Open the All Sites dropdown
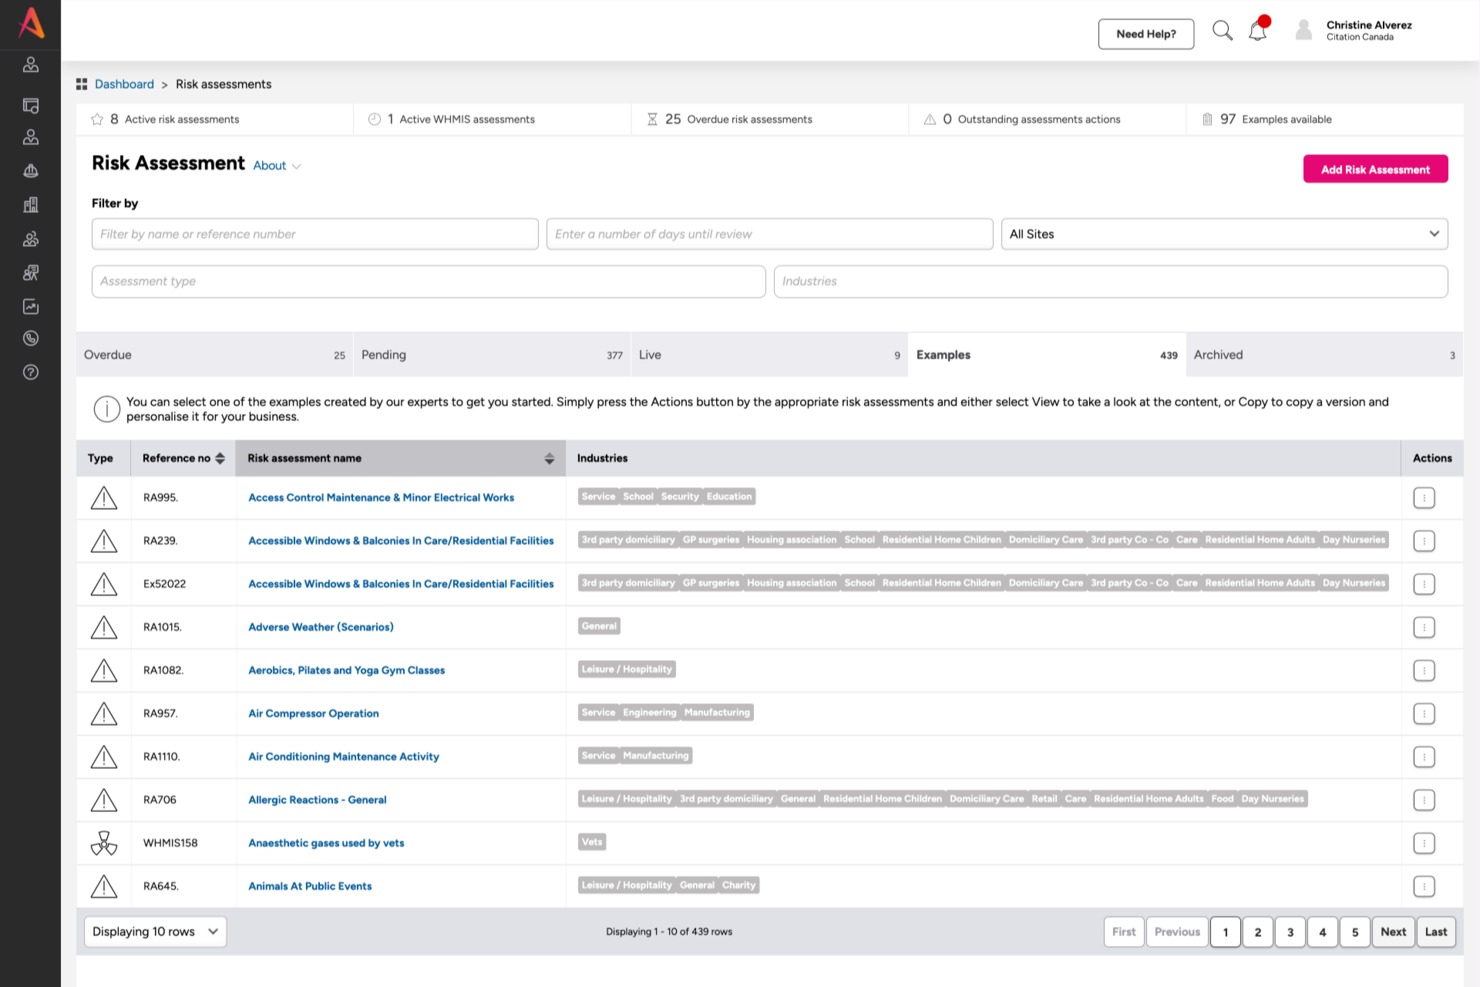The image size is (1480, 987). pos(1224,233)
